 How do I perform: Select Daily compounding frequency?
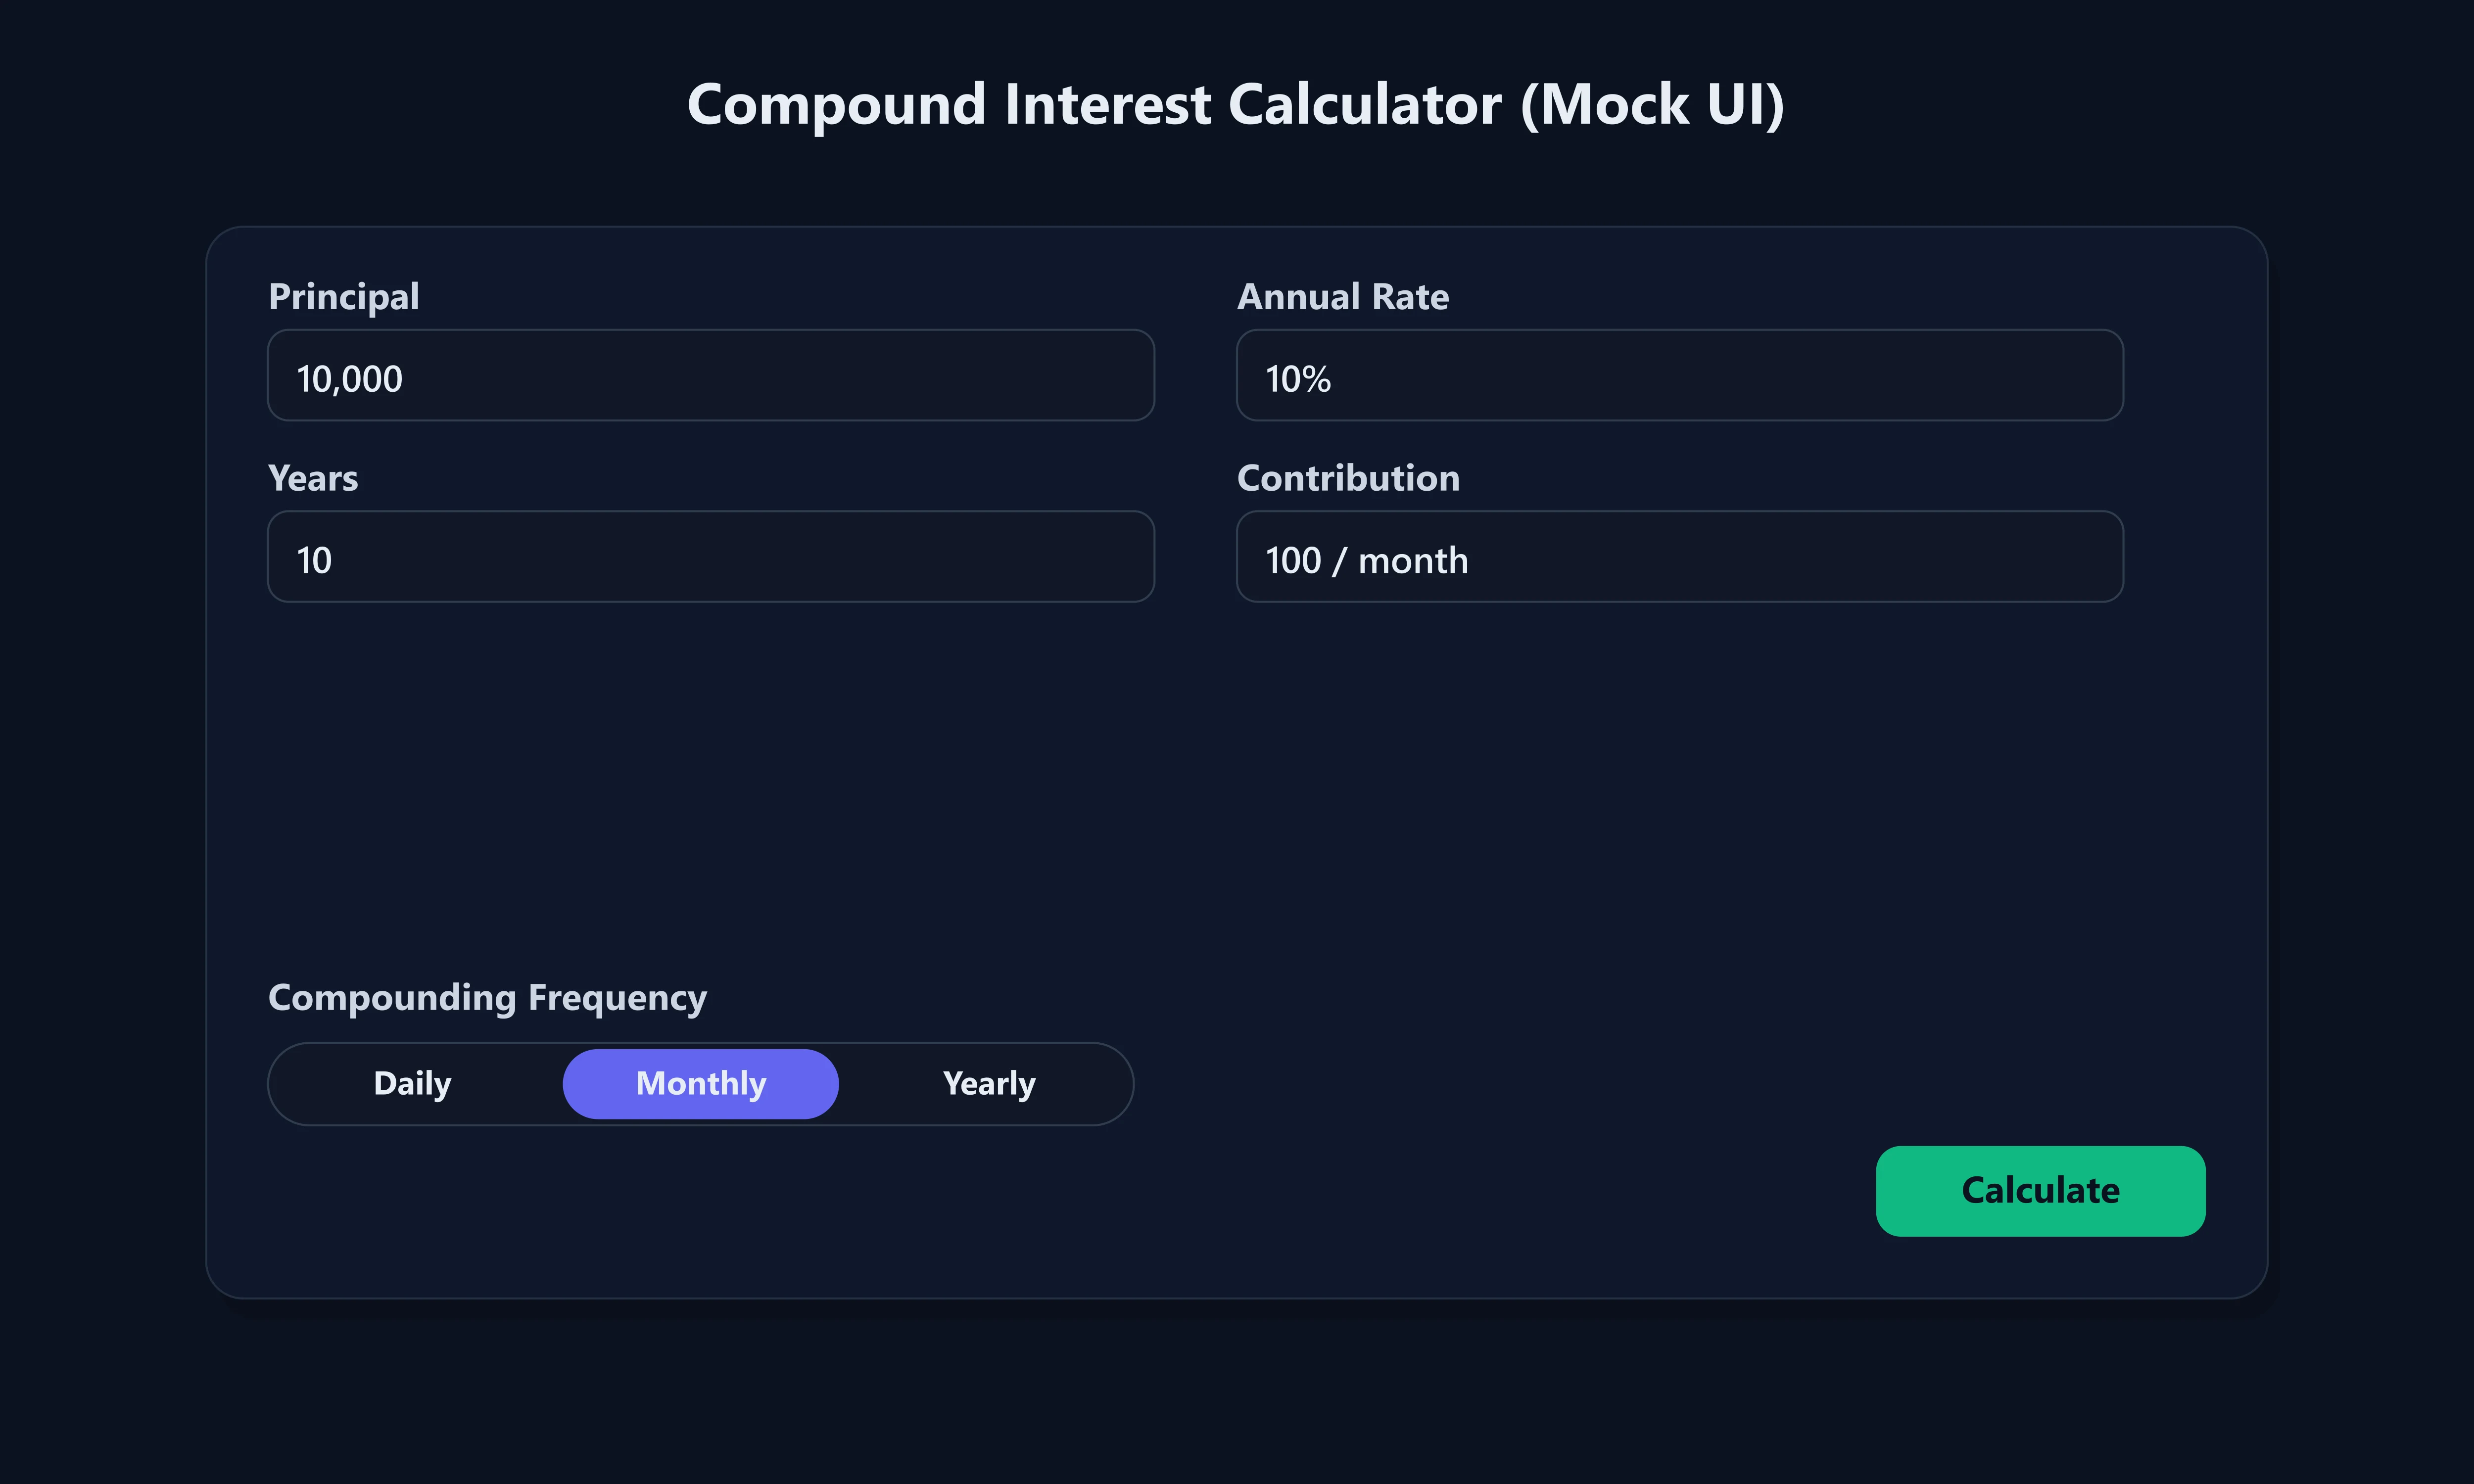(x=411, y=1083)
